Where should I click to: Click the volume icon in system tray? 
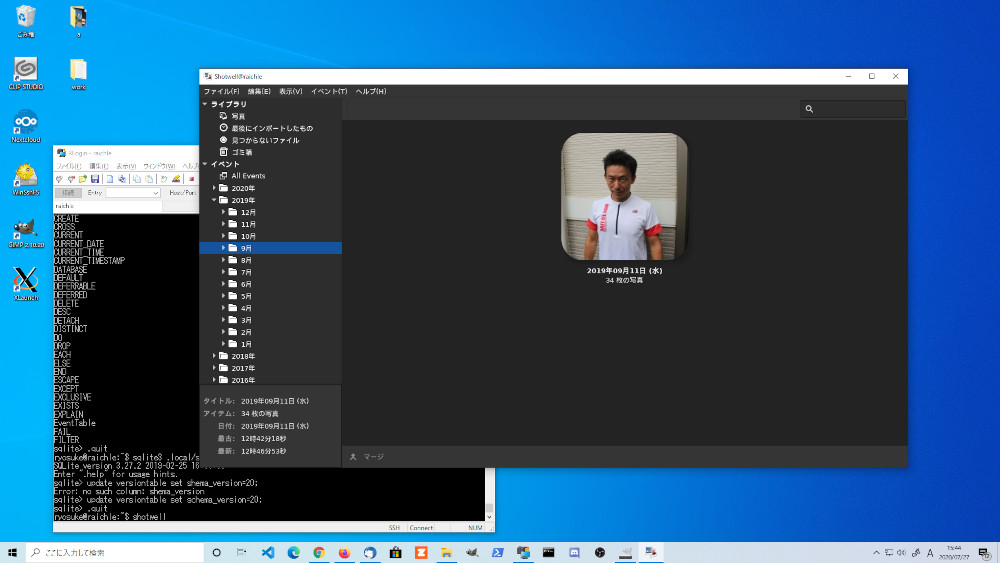[901, 553]
